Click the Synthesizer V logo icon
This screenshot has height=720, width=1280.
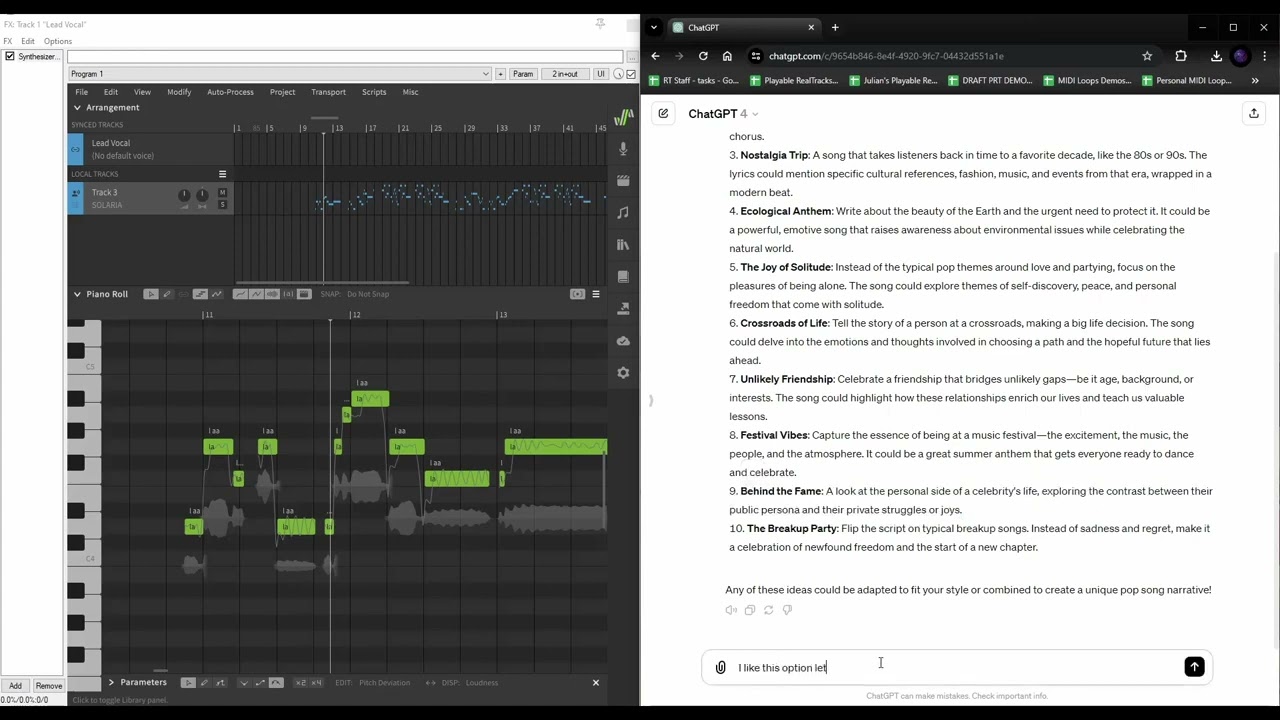click(623, 117)
